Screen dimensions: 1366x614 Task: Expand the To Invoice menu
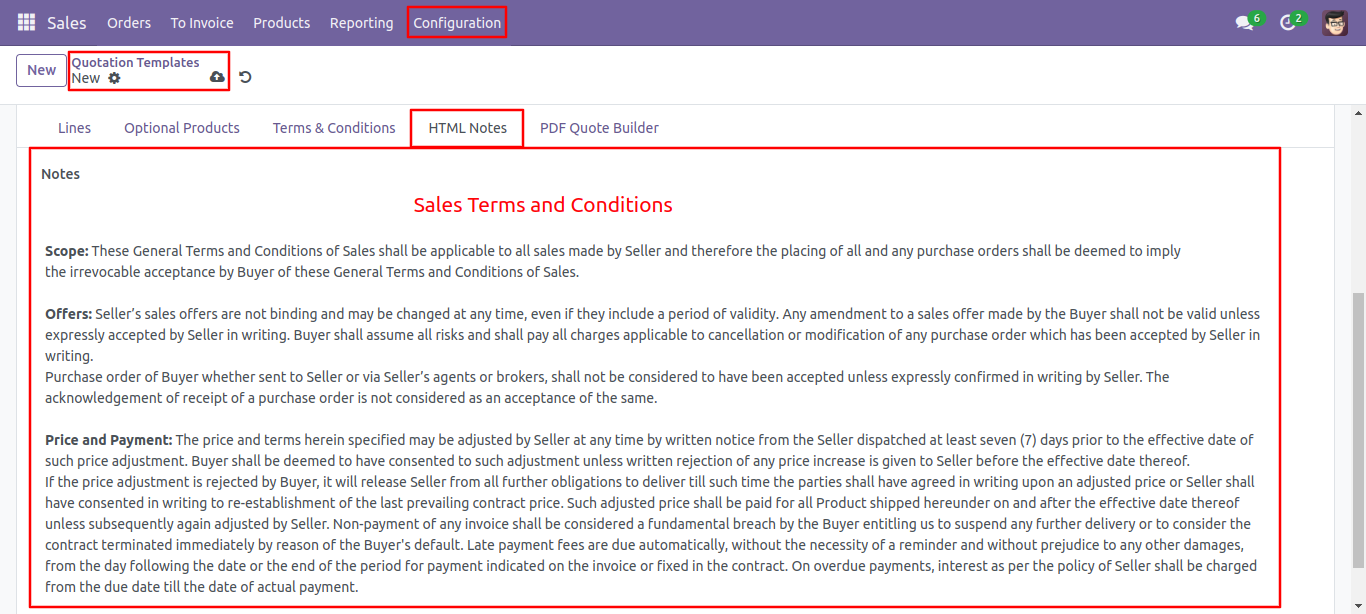tap(202, 22)
